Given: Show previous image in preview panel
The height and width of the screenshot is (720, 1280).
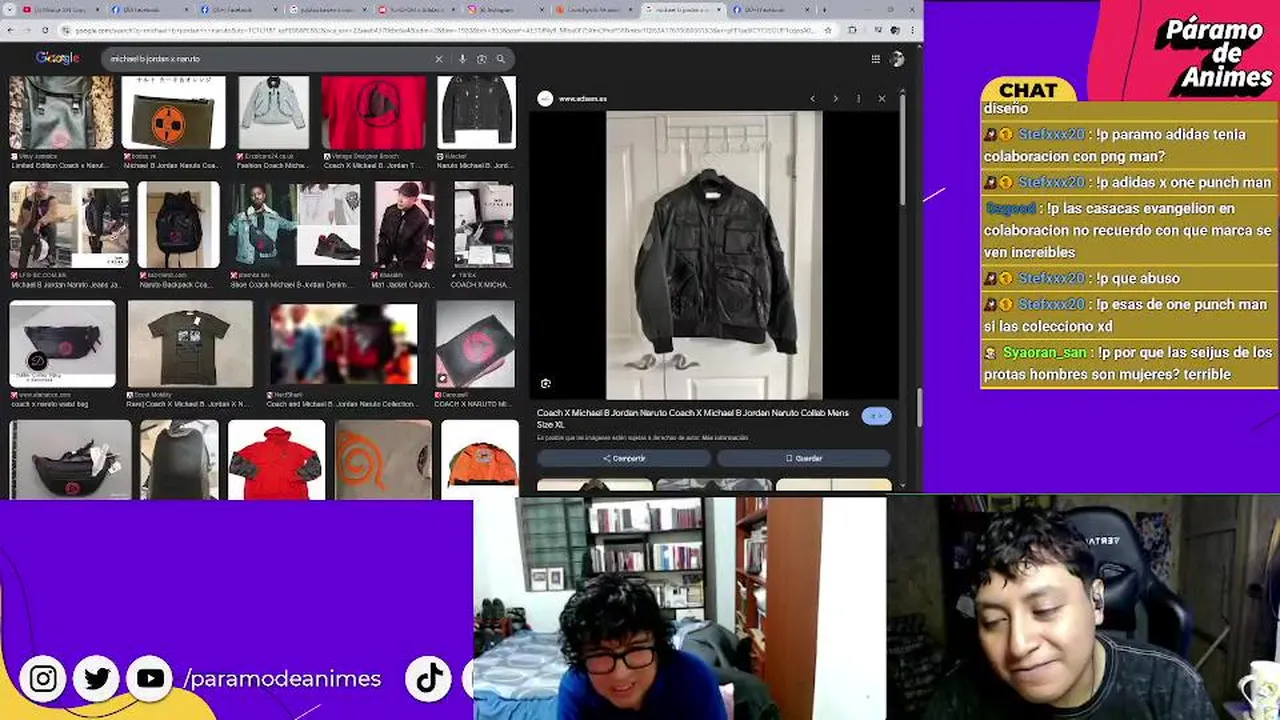Looking at the screenshot, I should [x=812, y=99].
